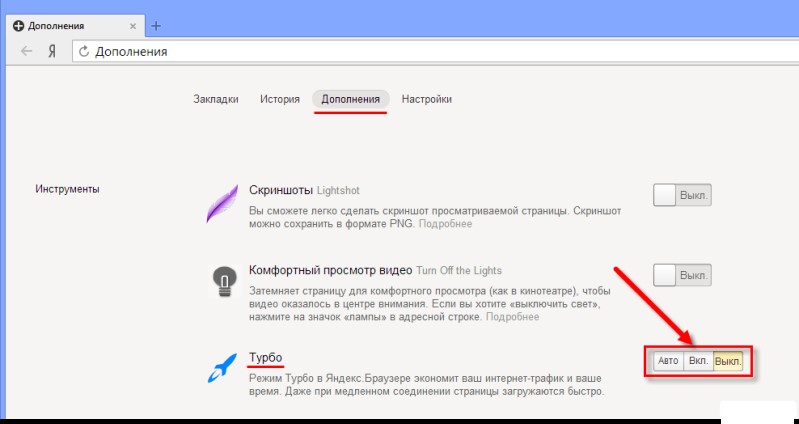Click the Lightshot name label
Screen dimensions: 799x424
pos(338,191)
